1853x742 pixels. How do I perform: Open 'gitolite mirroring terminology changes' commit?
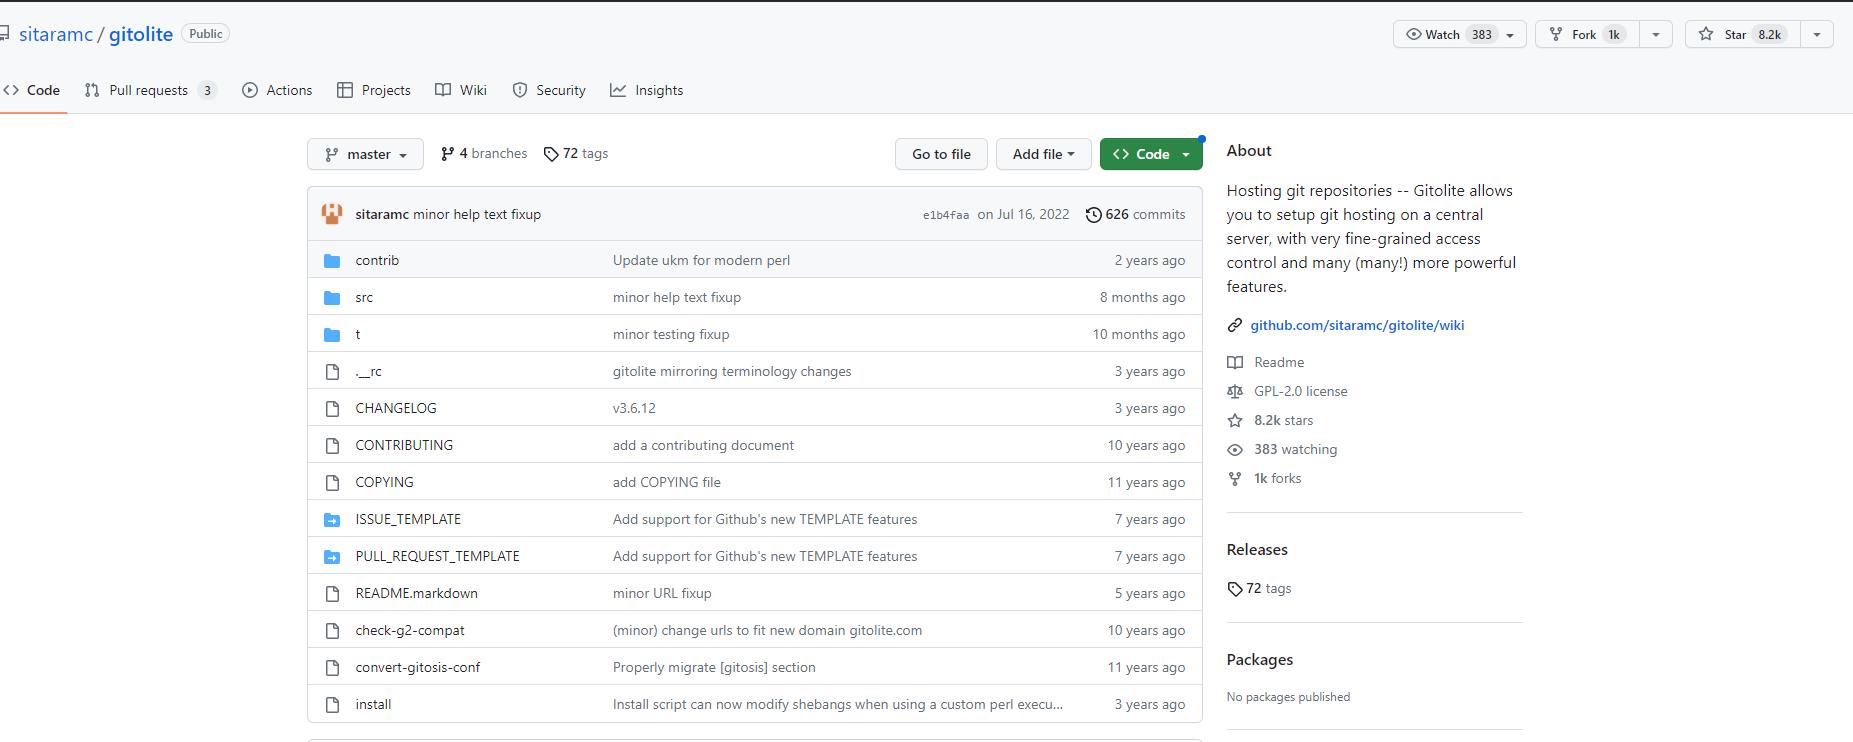coord(732,371)
